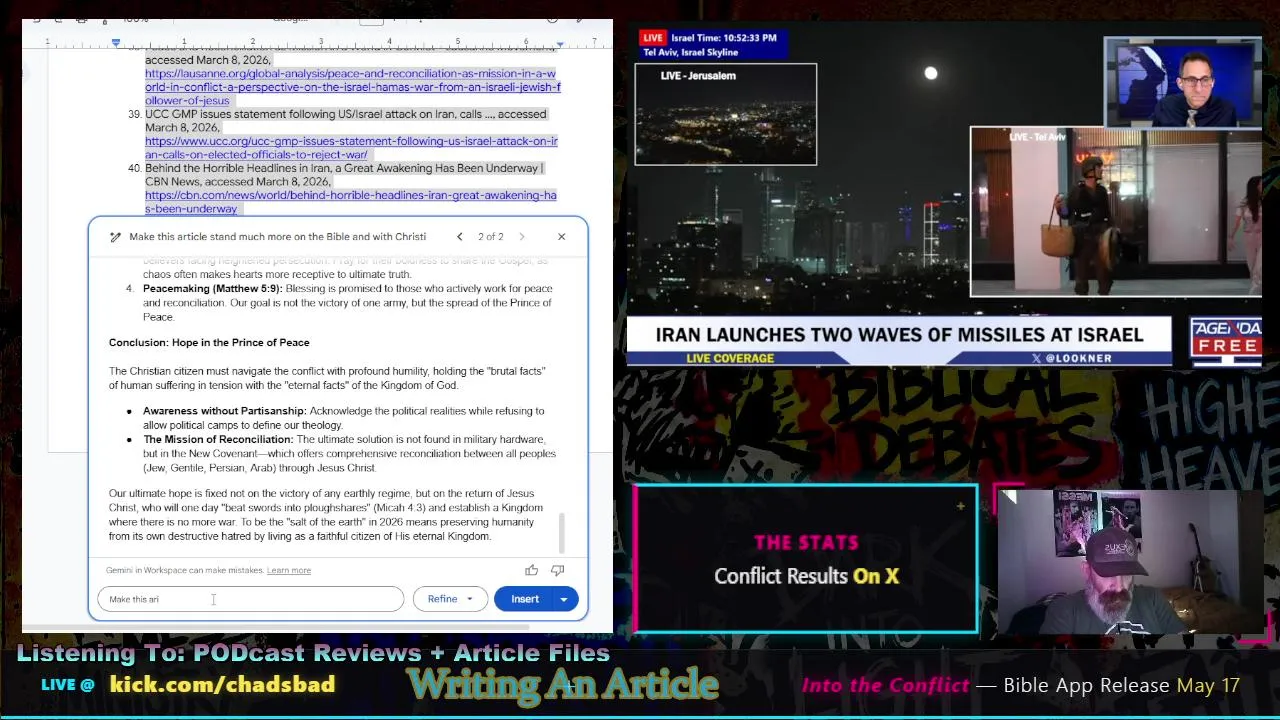
Task: Click the Gemini pencil sparkle icon in panel header
Action: (115, 237)
